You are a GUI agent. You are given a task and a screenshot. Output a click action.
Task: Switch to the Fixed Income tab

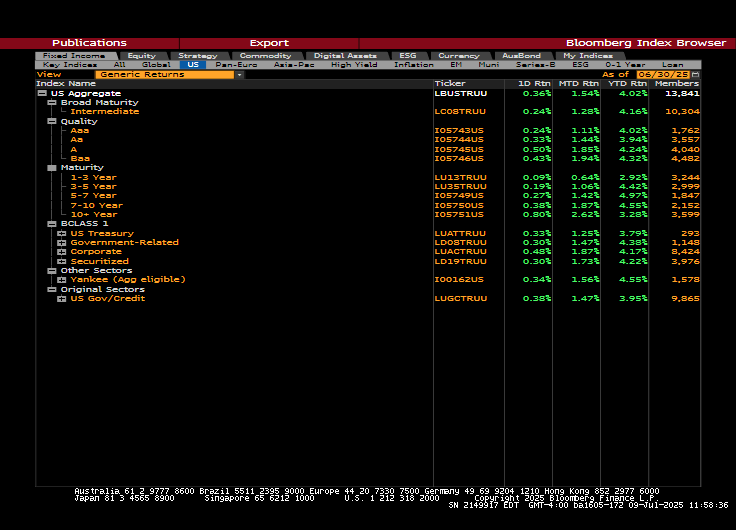(74, 56)
